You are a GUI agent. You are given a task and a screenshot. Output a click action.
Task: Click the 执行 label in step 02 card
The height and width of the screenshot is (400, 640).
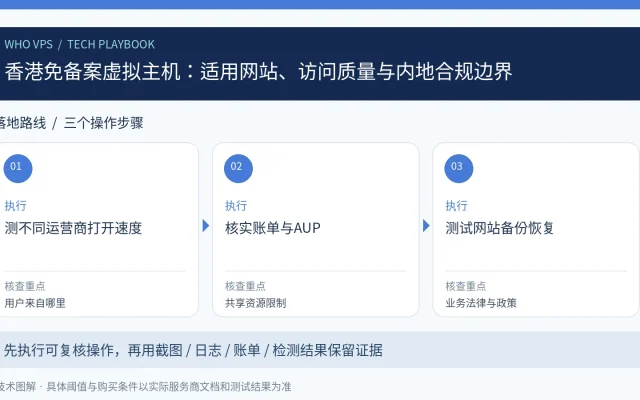pyautogui.click(x=236, y=206)
